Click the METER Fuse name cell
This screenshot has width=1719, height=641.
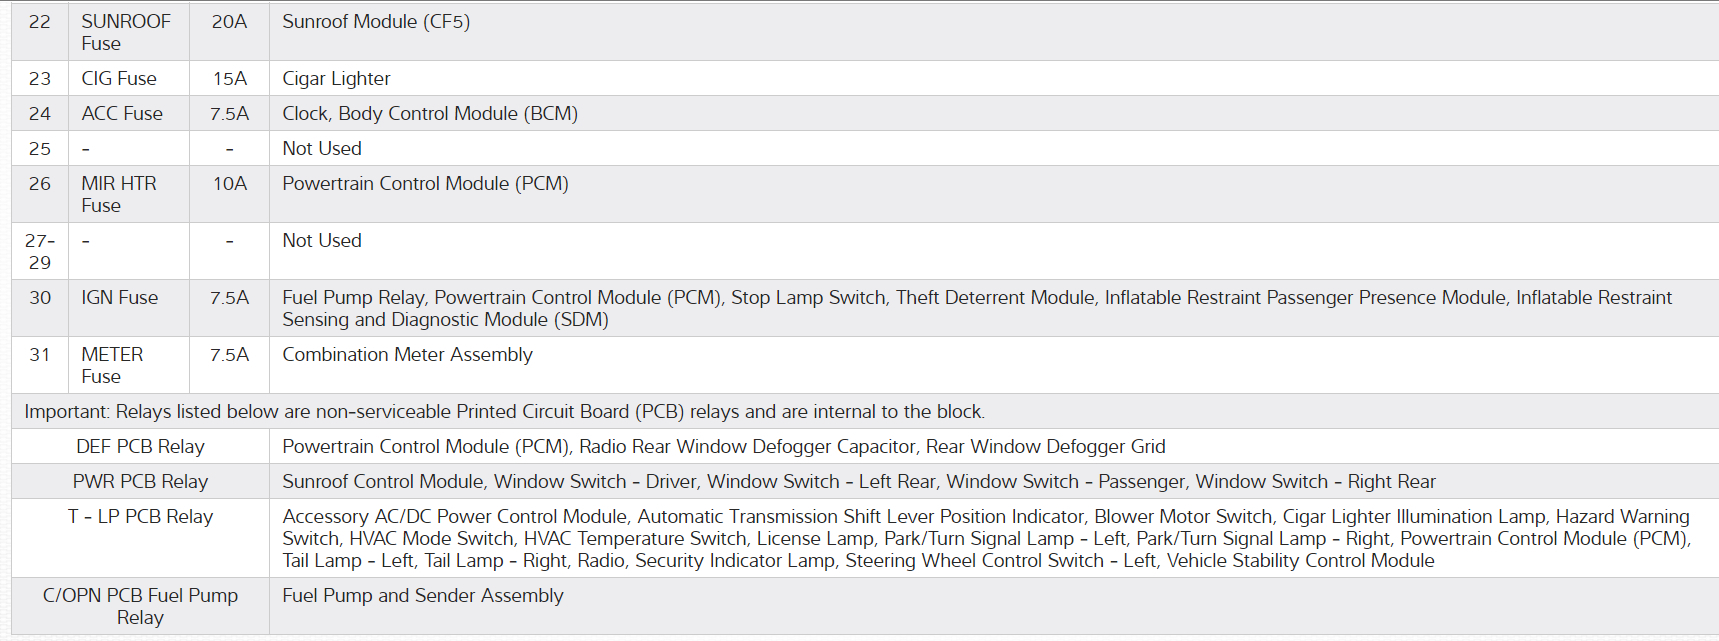[x=112, y=365]
